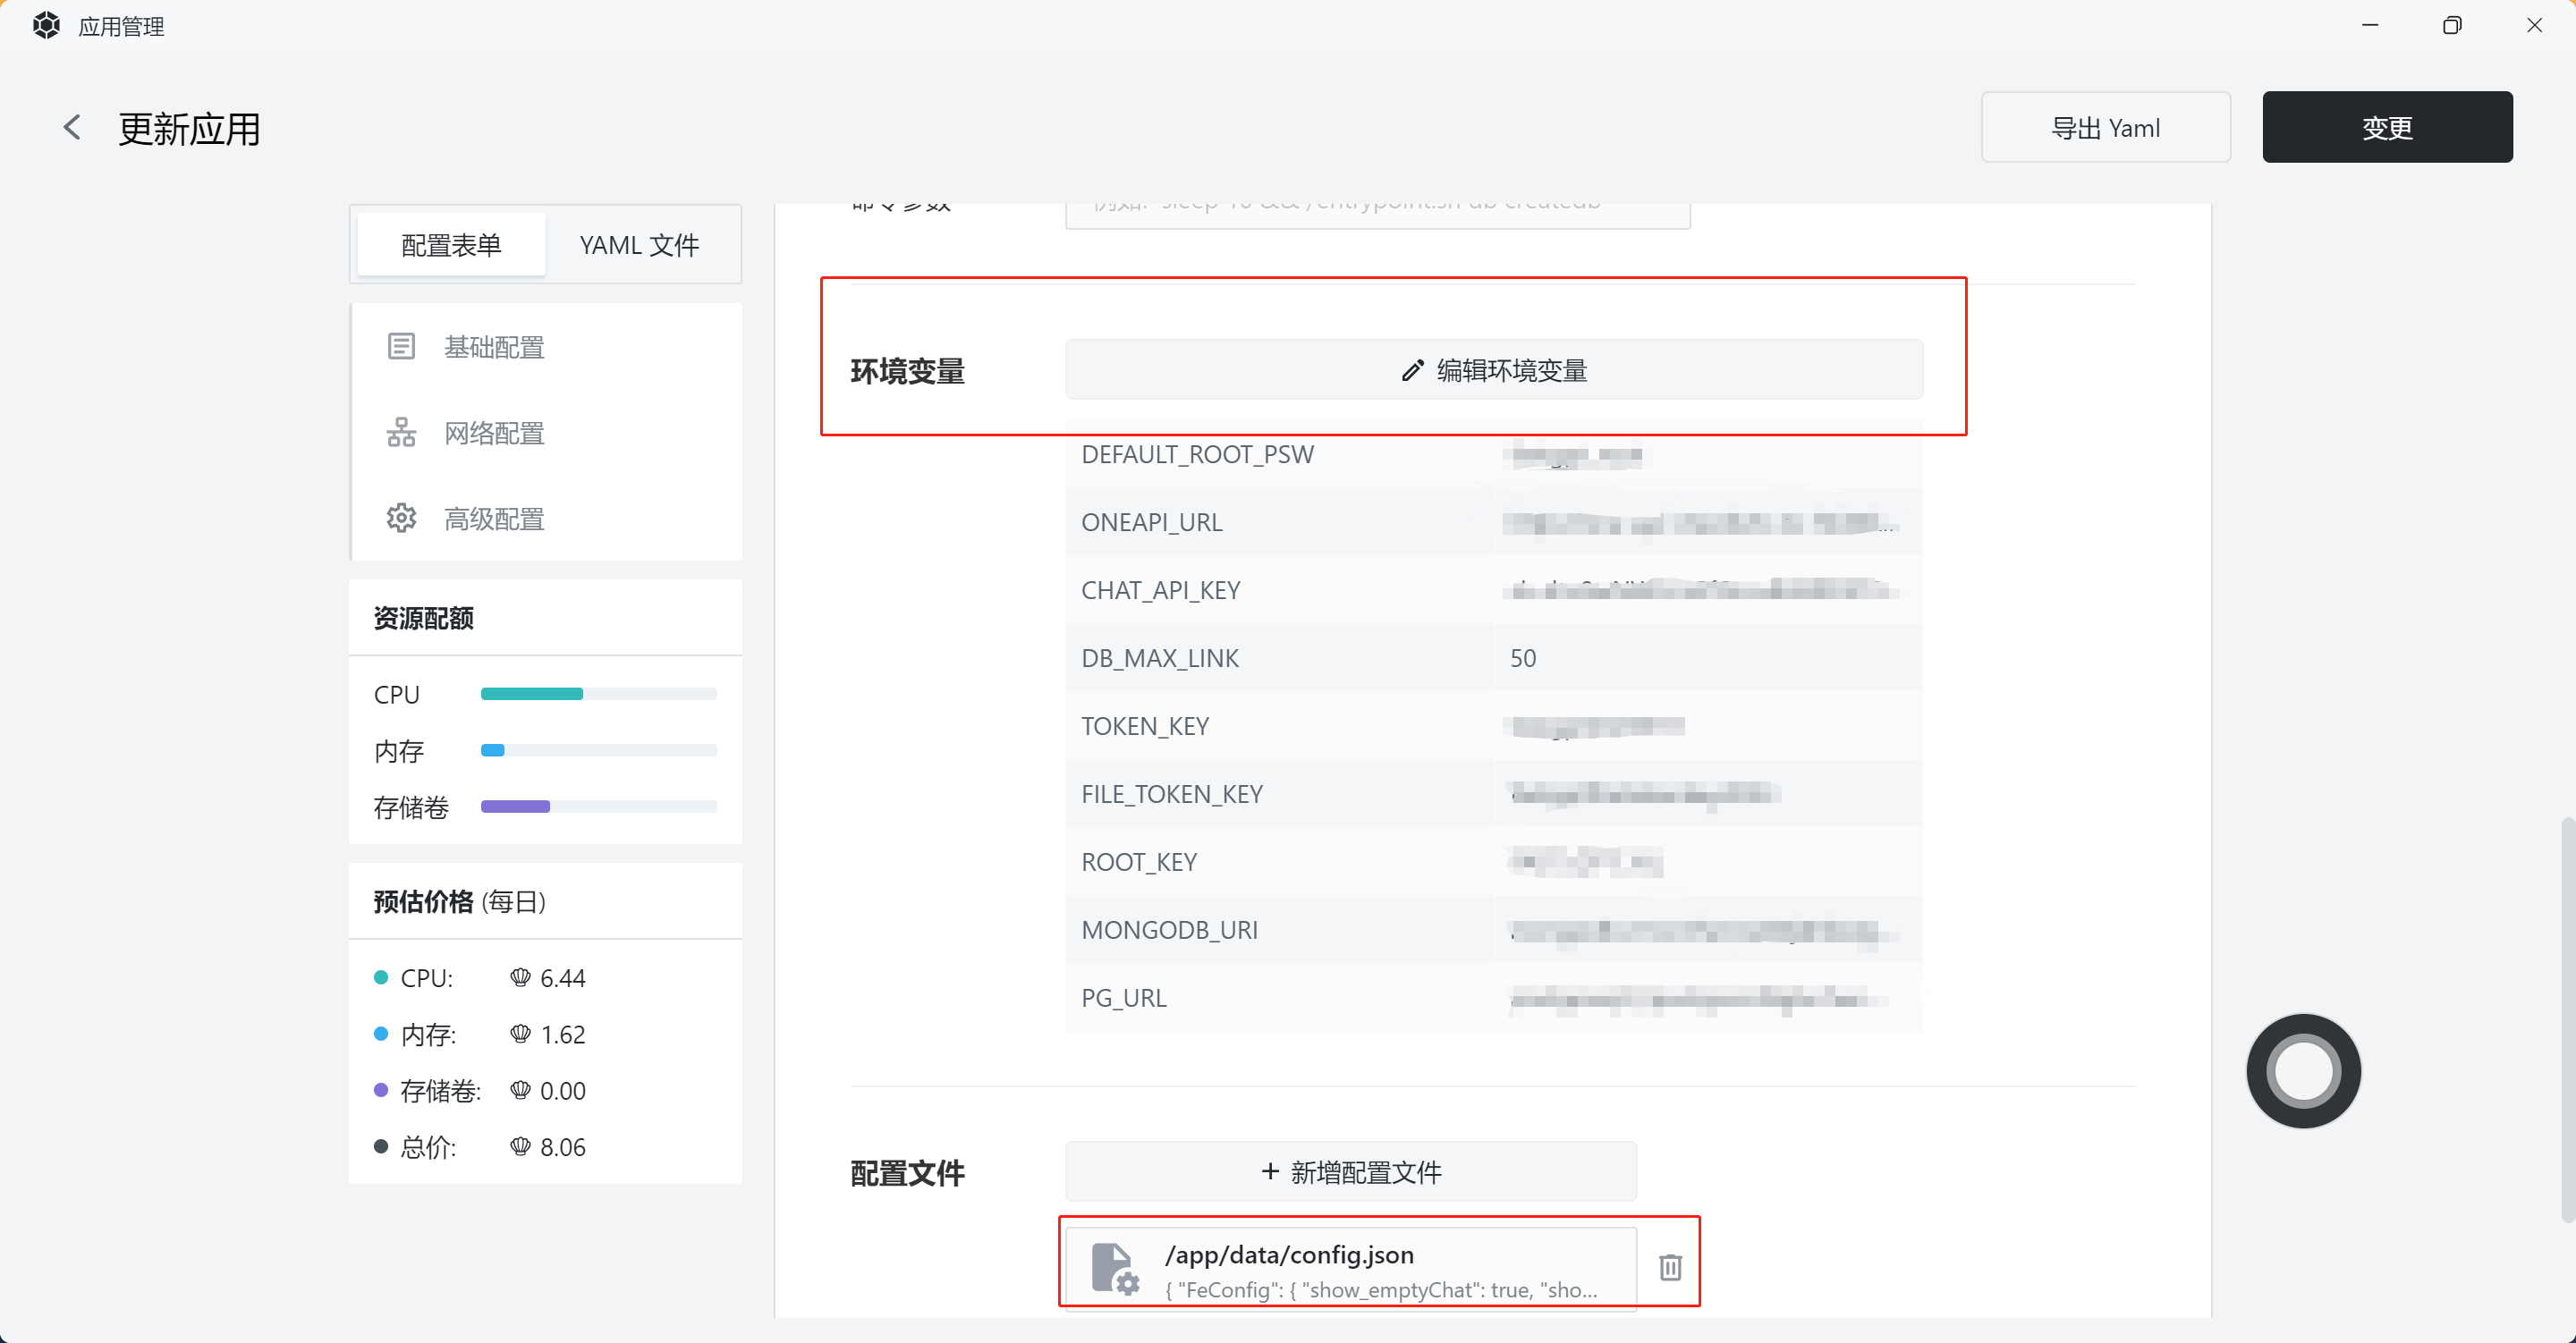This screenshot has width=2576, height=1343.
Task: Click the app logo in title bar
Action: (x=46, y=26)
